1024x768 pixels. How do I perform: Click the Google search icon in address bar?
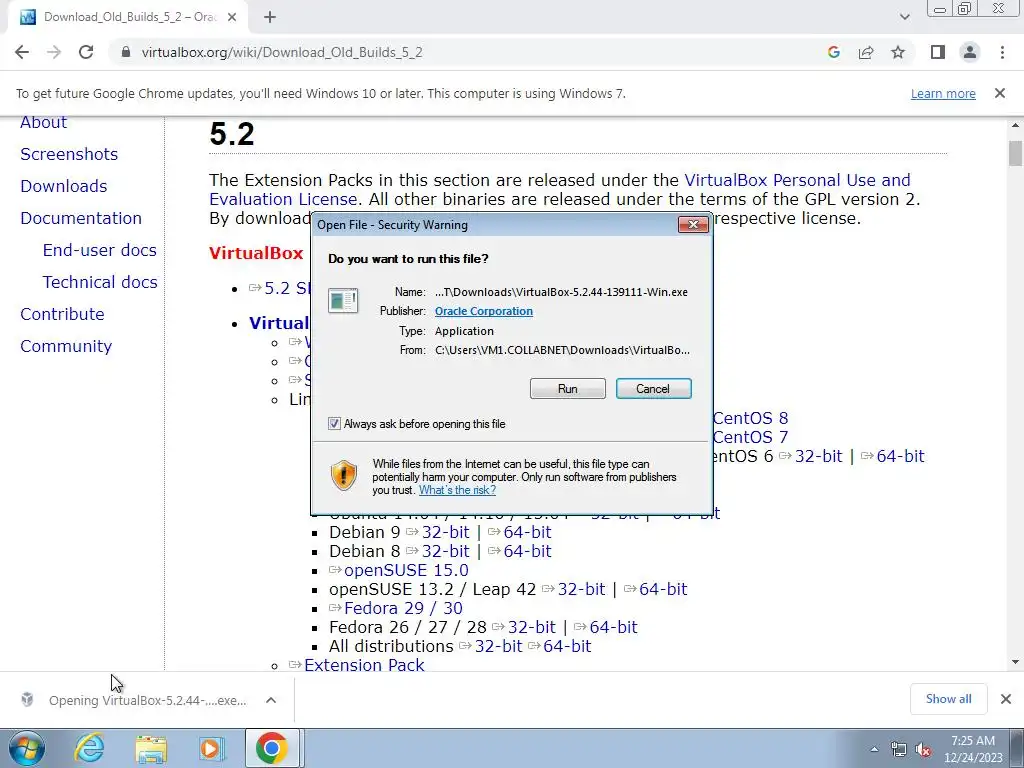tap(833, 52)
